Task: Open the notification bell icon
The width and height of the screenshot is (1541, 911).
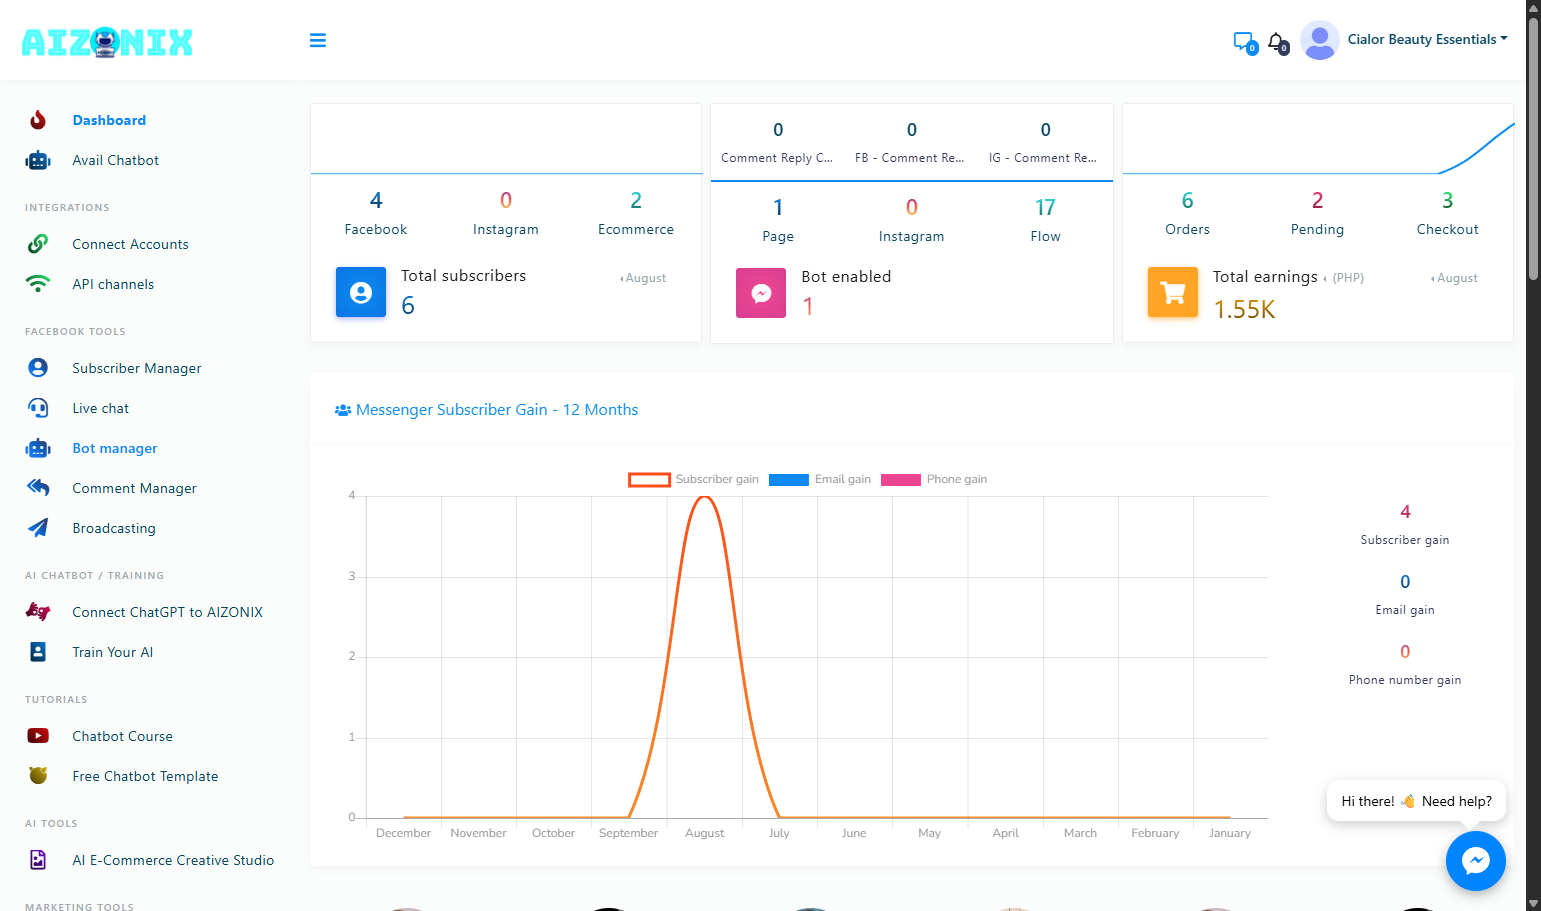Action: tap(1277, 42)
